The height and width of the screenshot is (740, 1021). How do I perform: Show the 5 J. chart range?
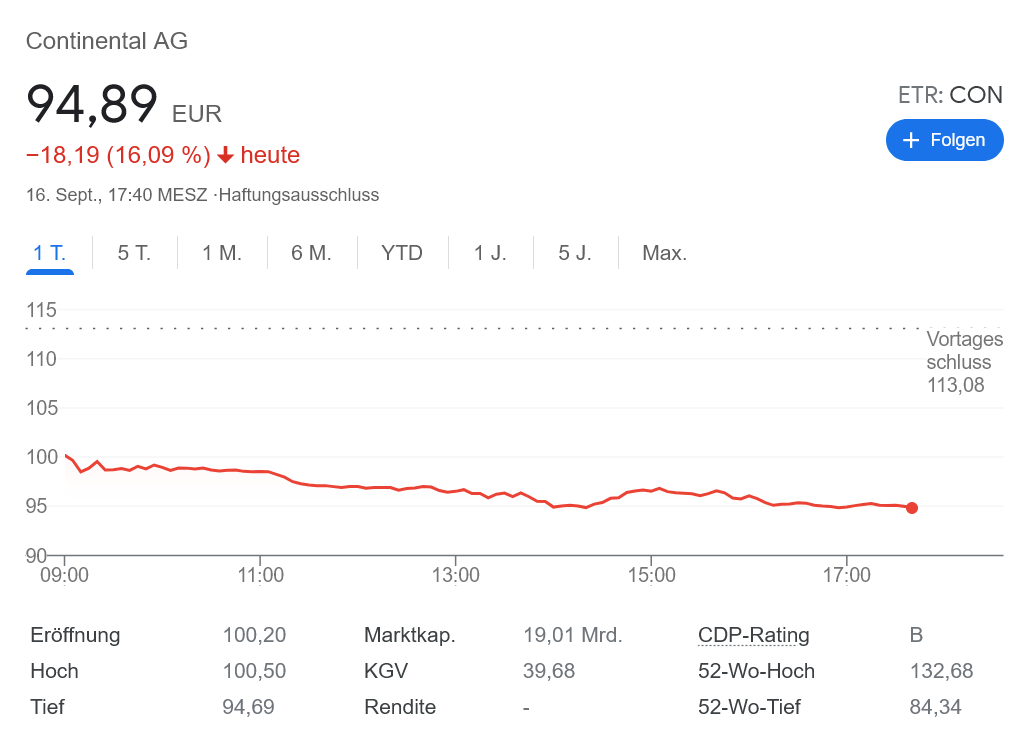575,253
